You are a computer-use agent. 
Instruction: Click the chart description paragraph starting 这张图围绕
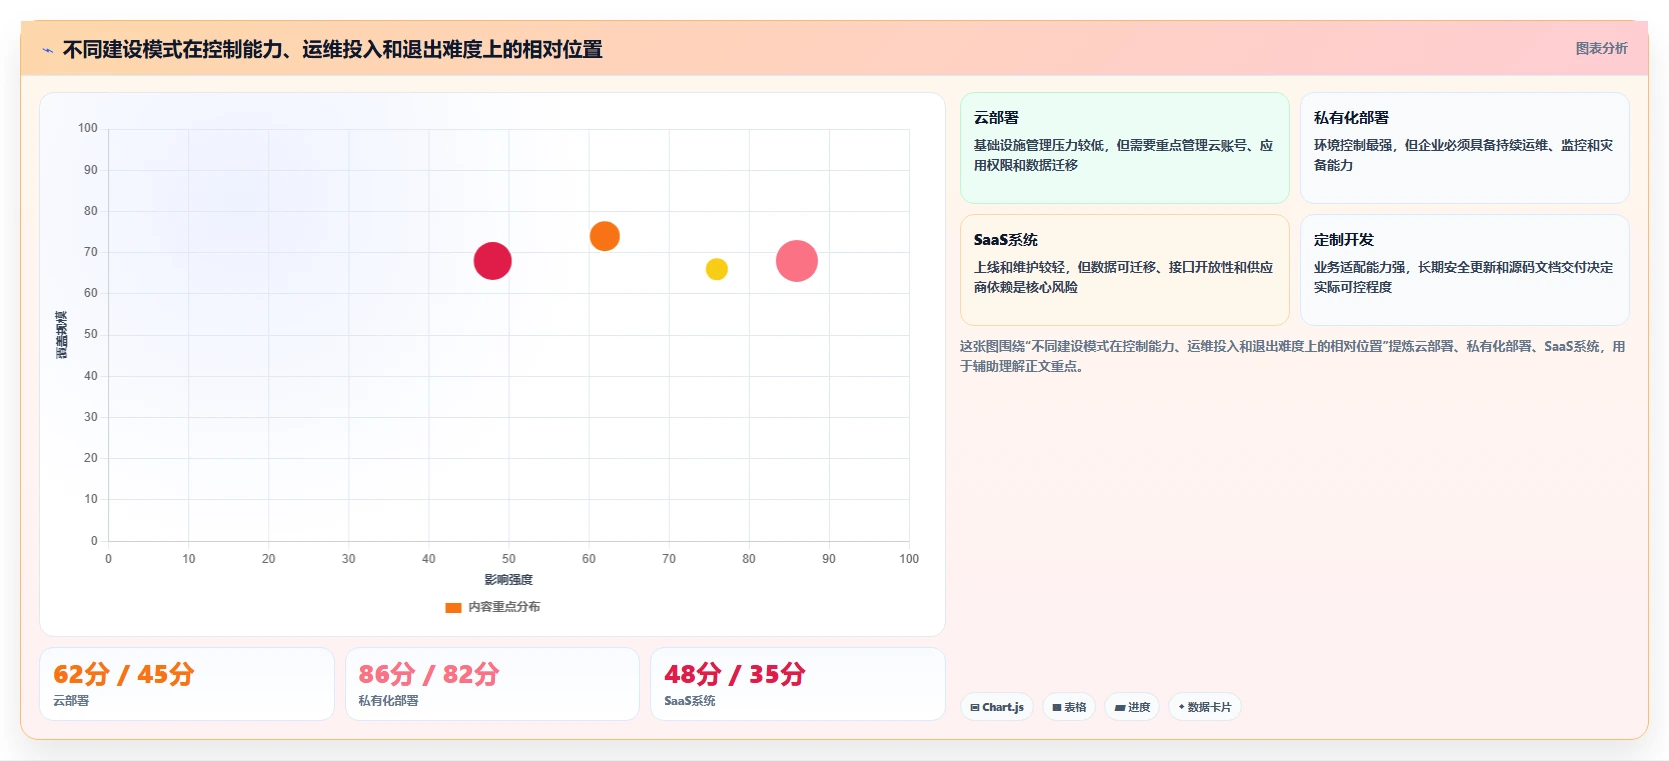(x=1293, y=356)
